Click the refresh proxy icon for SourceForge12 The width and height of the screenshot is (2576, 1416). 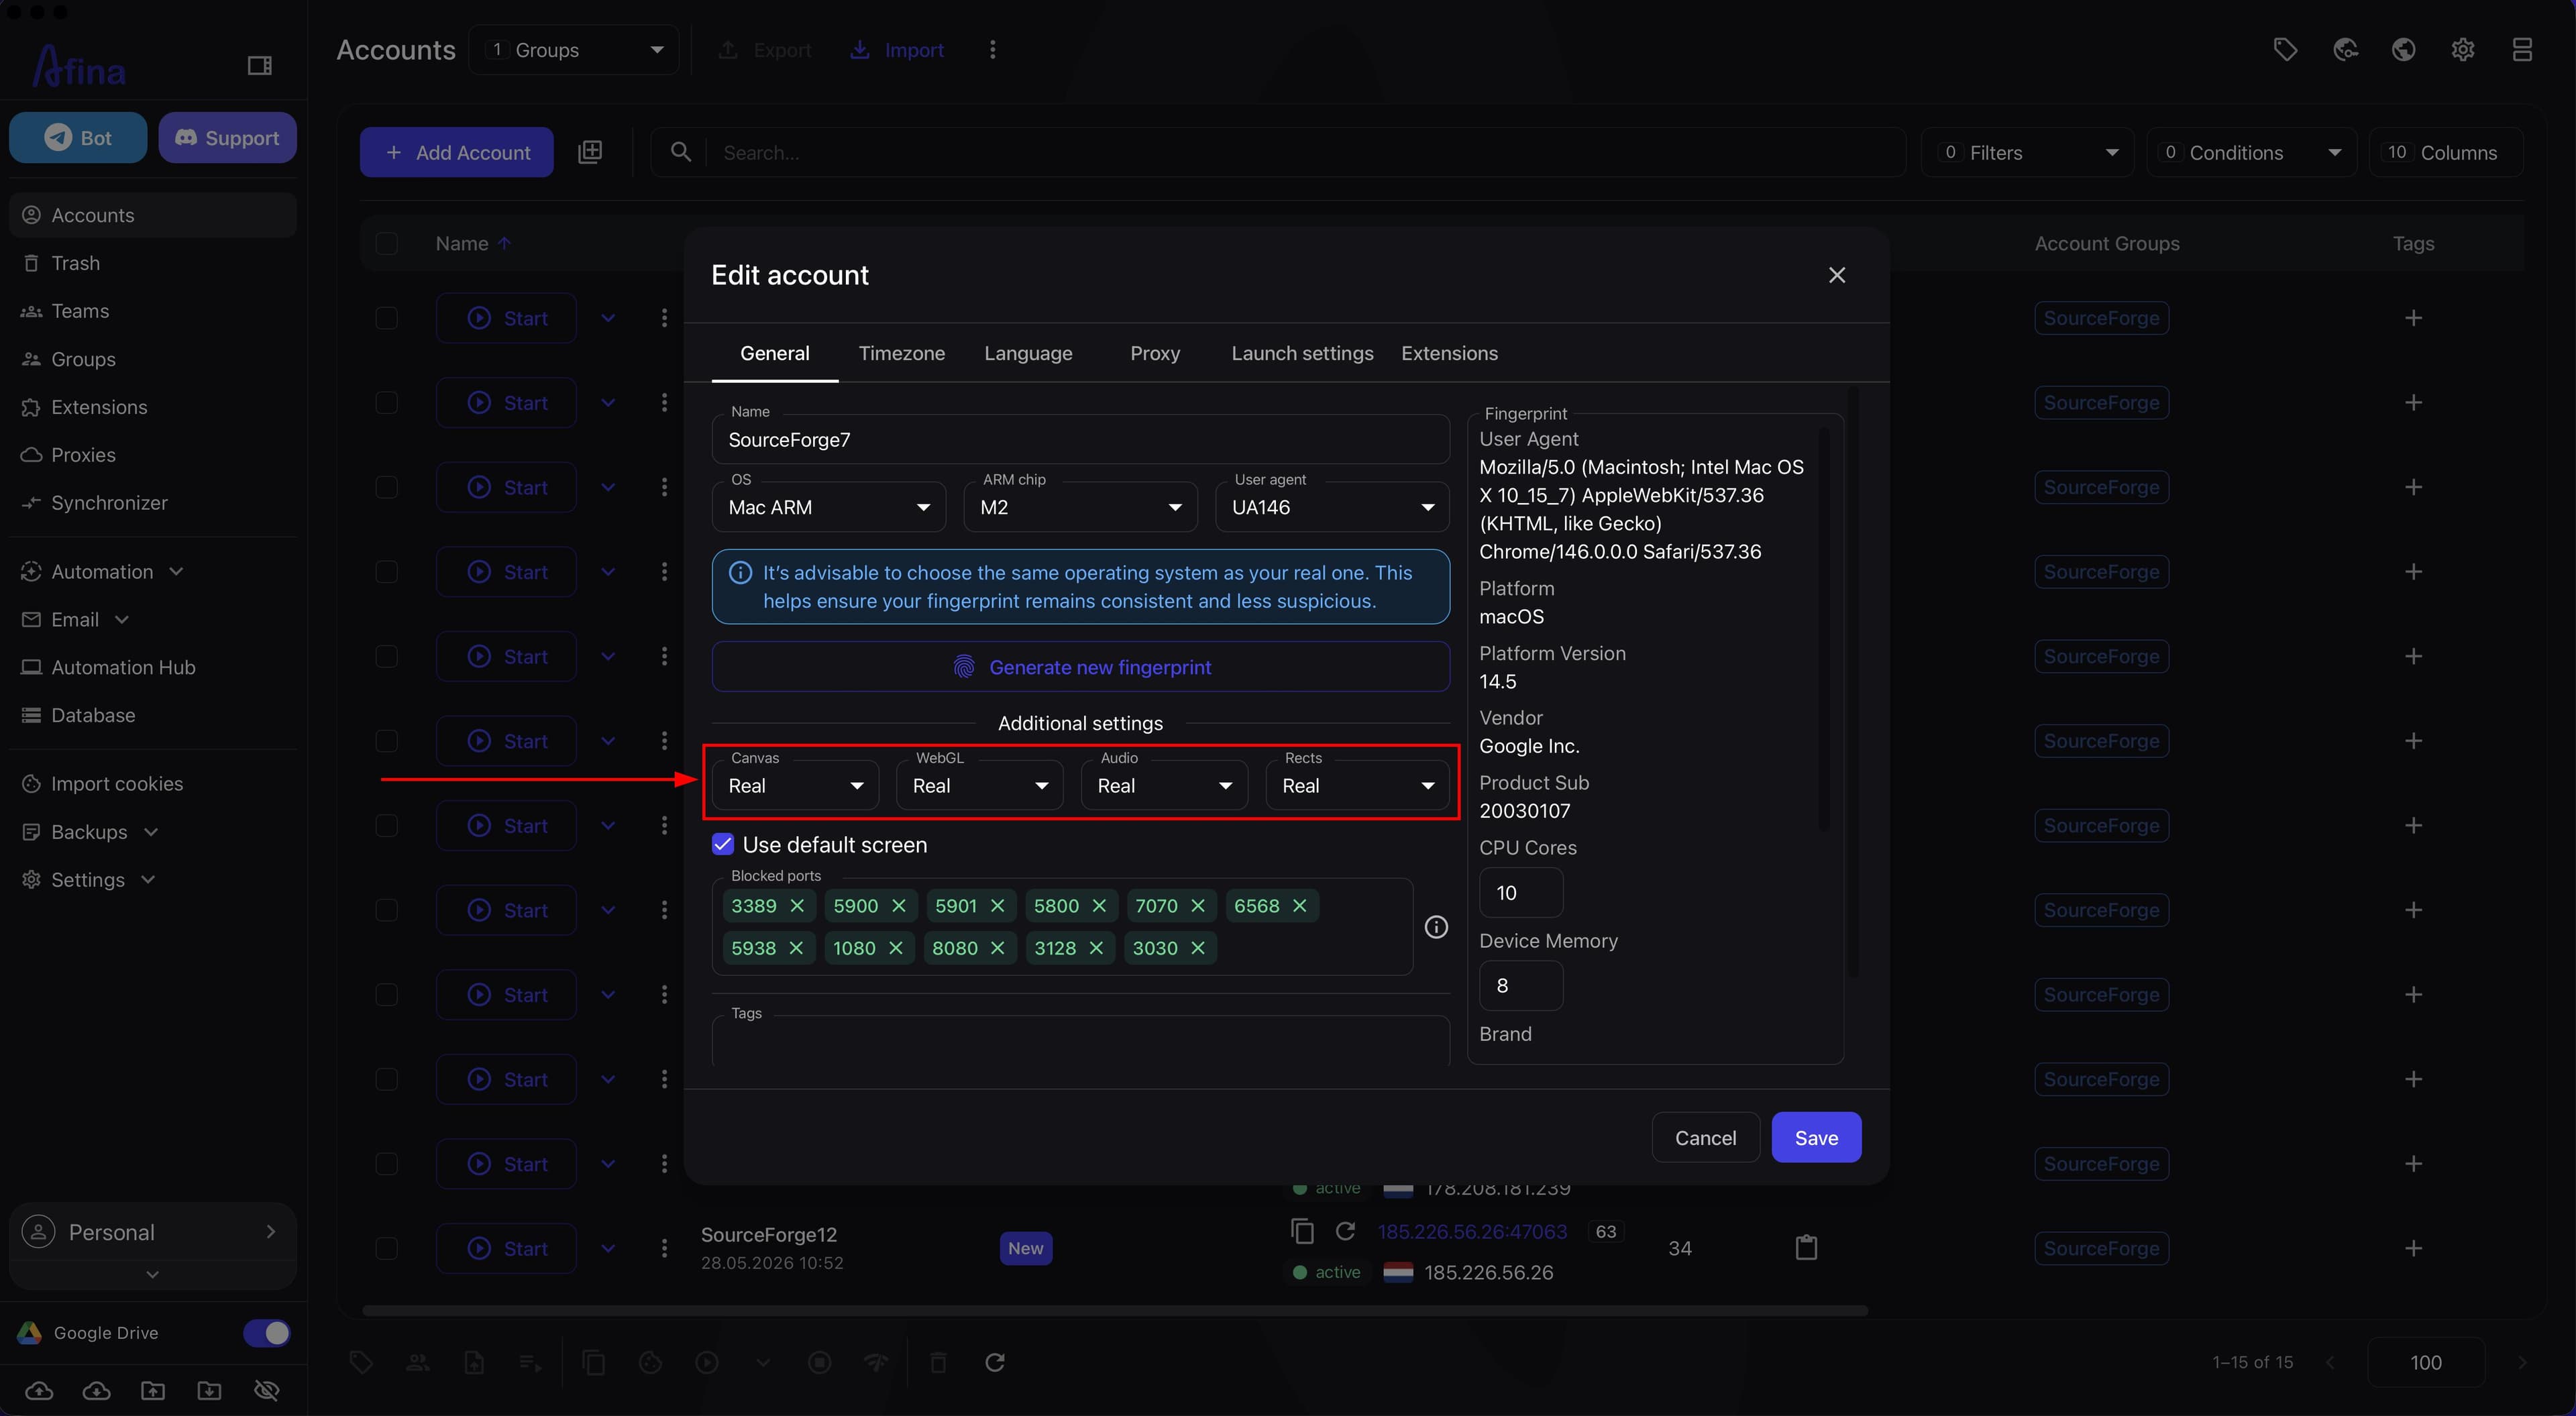tap(1346, 1231)
